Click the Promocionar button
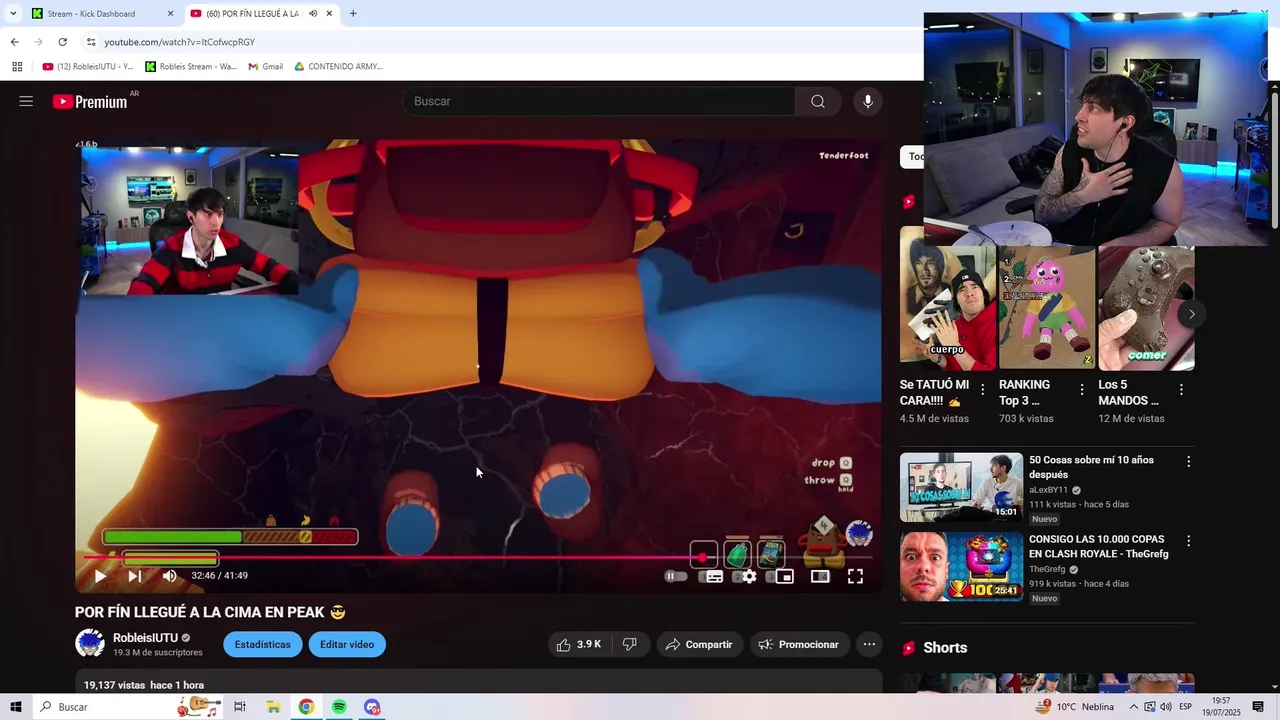Screen dimensions: 1280x720 (x=798, y=645)
